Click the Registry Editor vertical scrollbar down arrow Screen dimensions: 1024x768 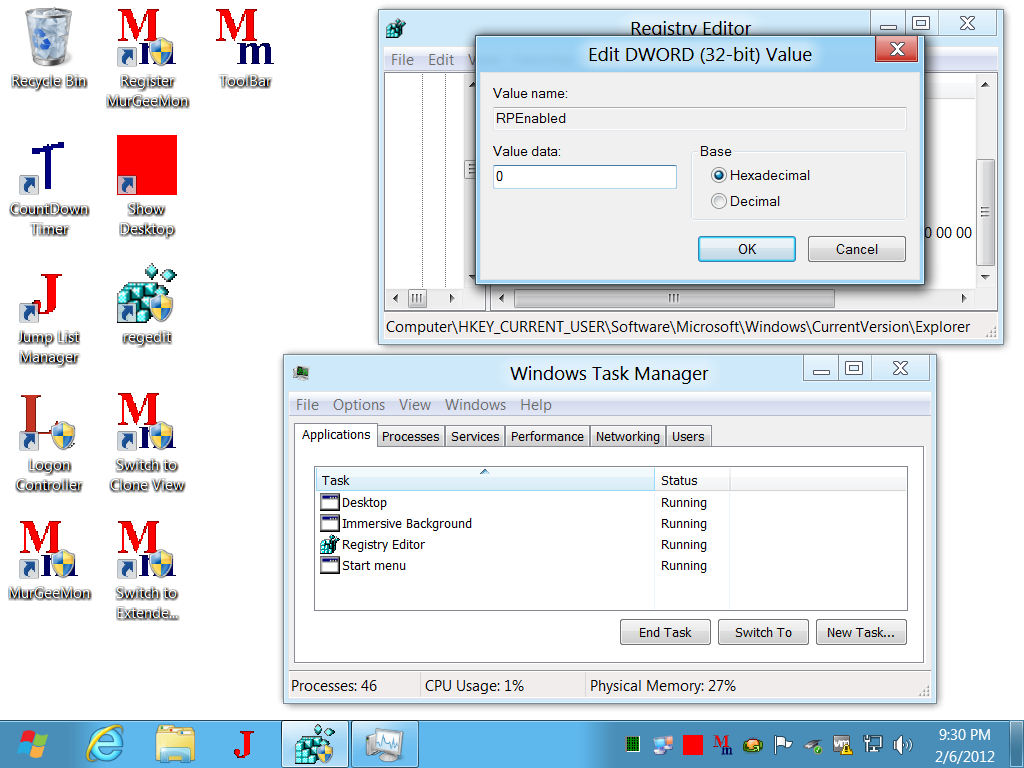985,277
